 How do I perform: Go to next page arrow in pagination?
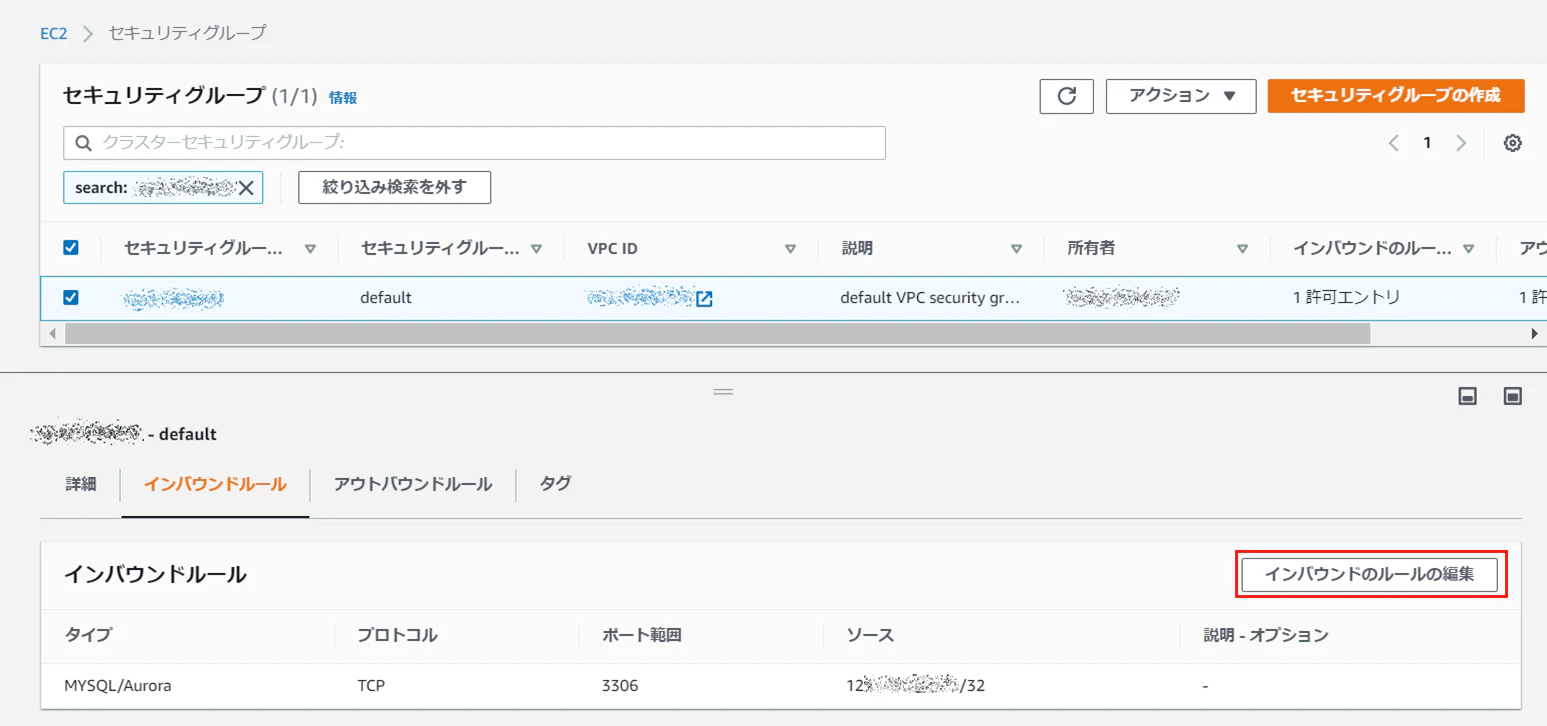click(1461, 143)
